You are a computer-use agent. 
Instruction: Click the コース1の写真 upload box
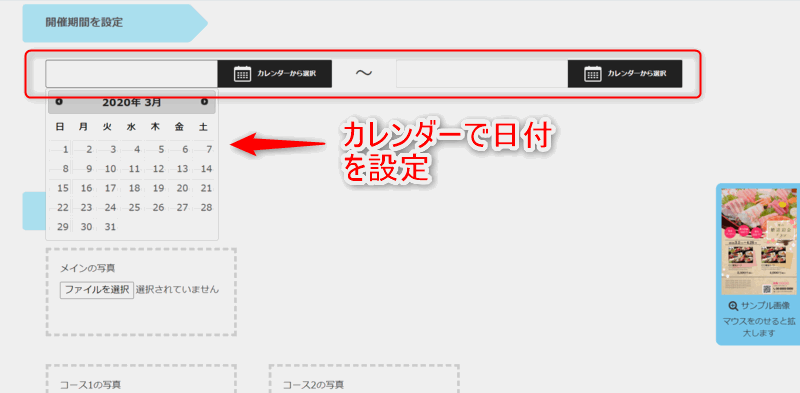coord(141,379)
